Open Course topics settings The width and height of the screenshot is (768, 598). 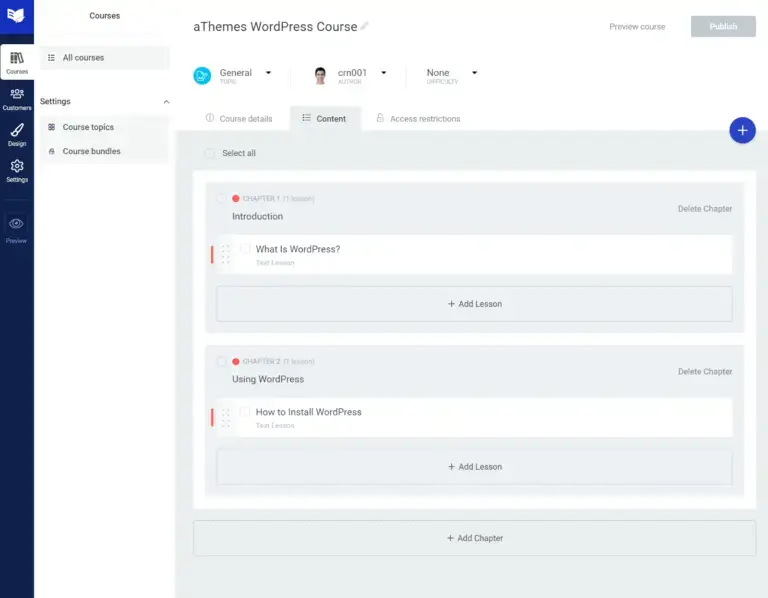pos(105,127)
